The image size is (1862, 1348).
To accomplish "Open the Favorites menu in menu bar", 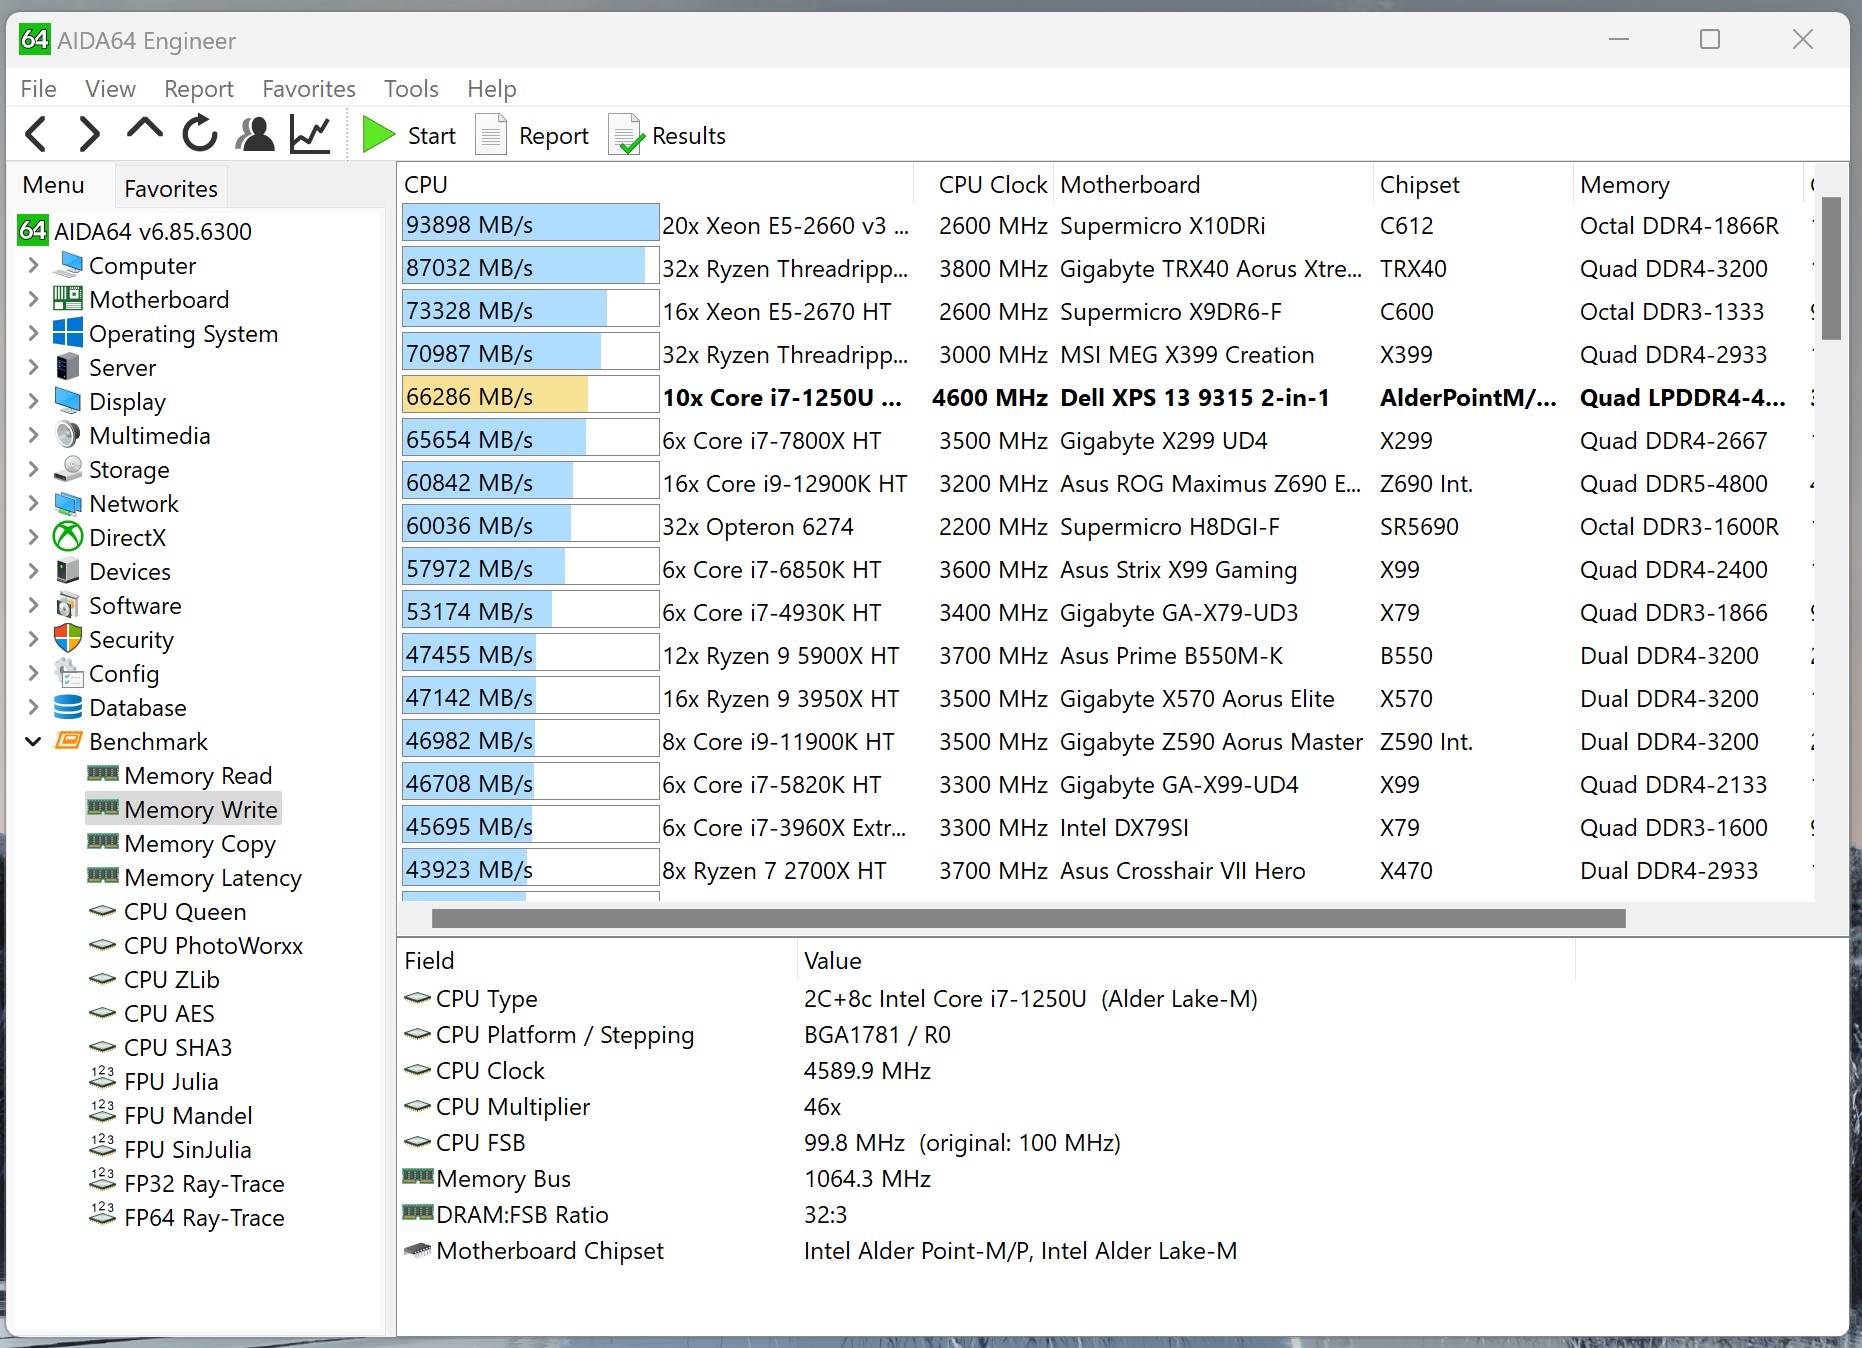I will [x=309, y=89].
